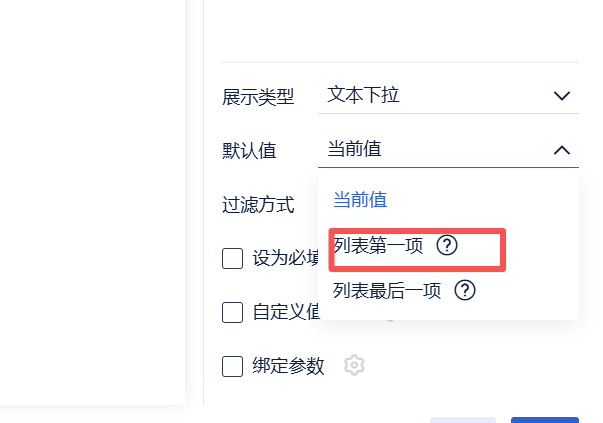Click help icon beside 列表第一项
Screen dimensions: 603x423
pyautogui.click(x=447, y=246)
